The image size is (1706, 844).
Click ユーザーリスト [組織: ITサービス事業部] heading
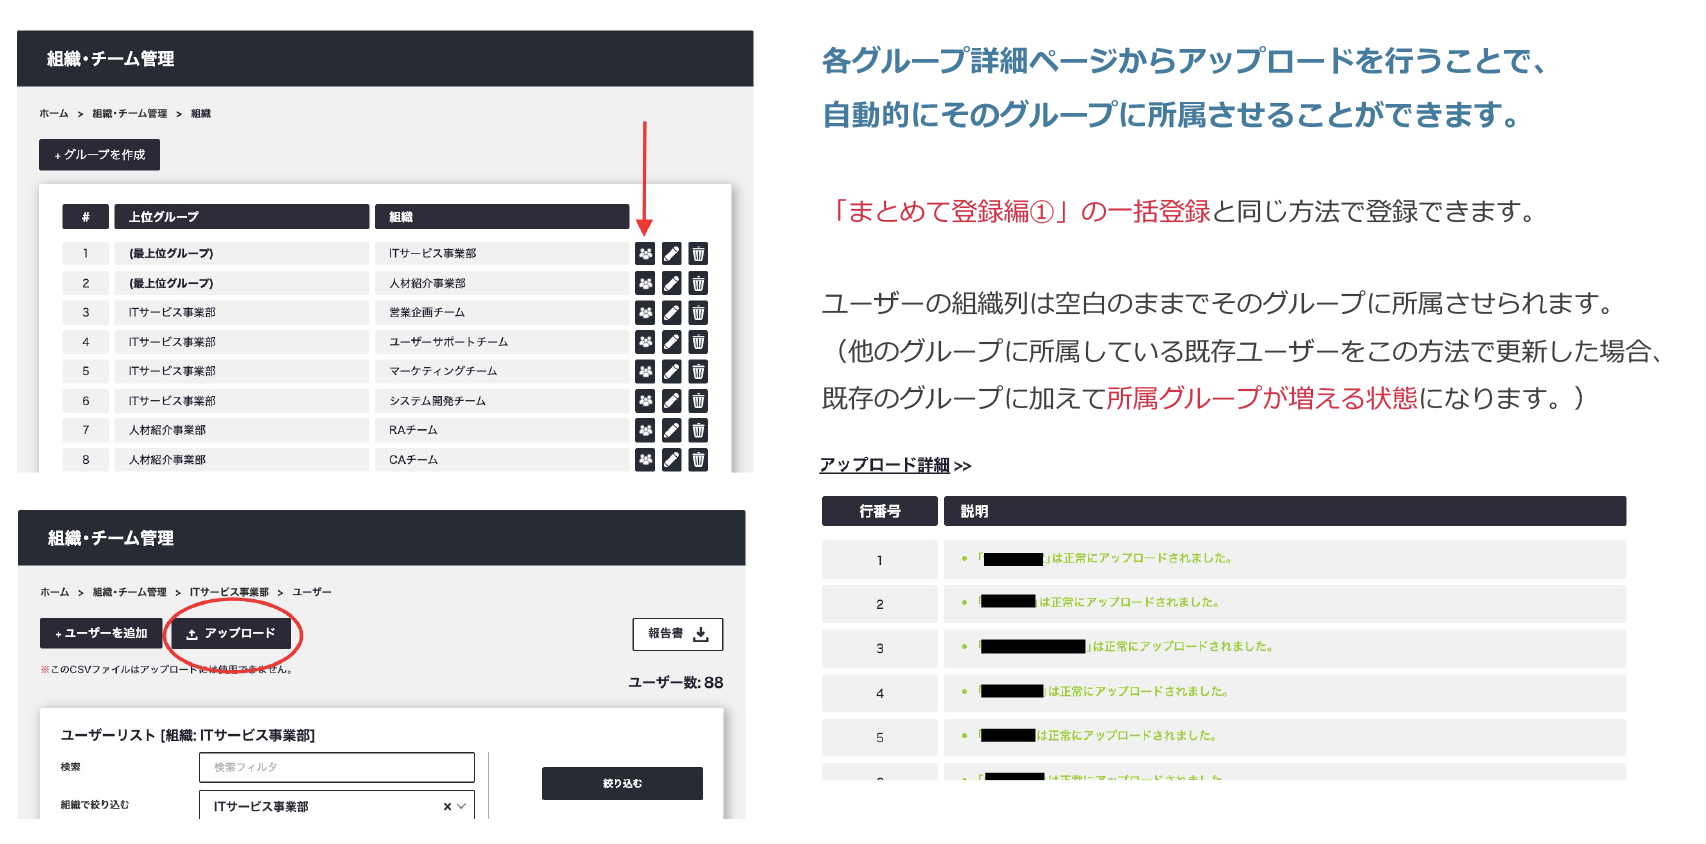tap(188, 735)
